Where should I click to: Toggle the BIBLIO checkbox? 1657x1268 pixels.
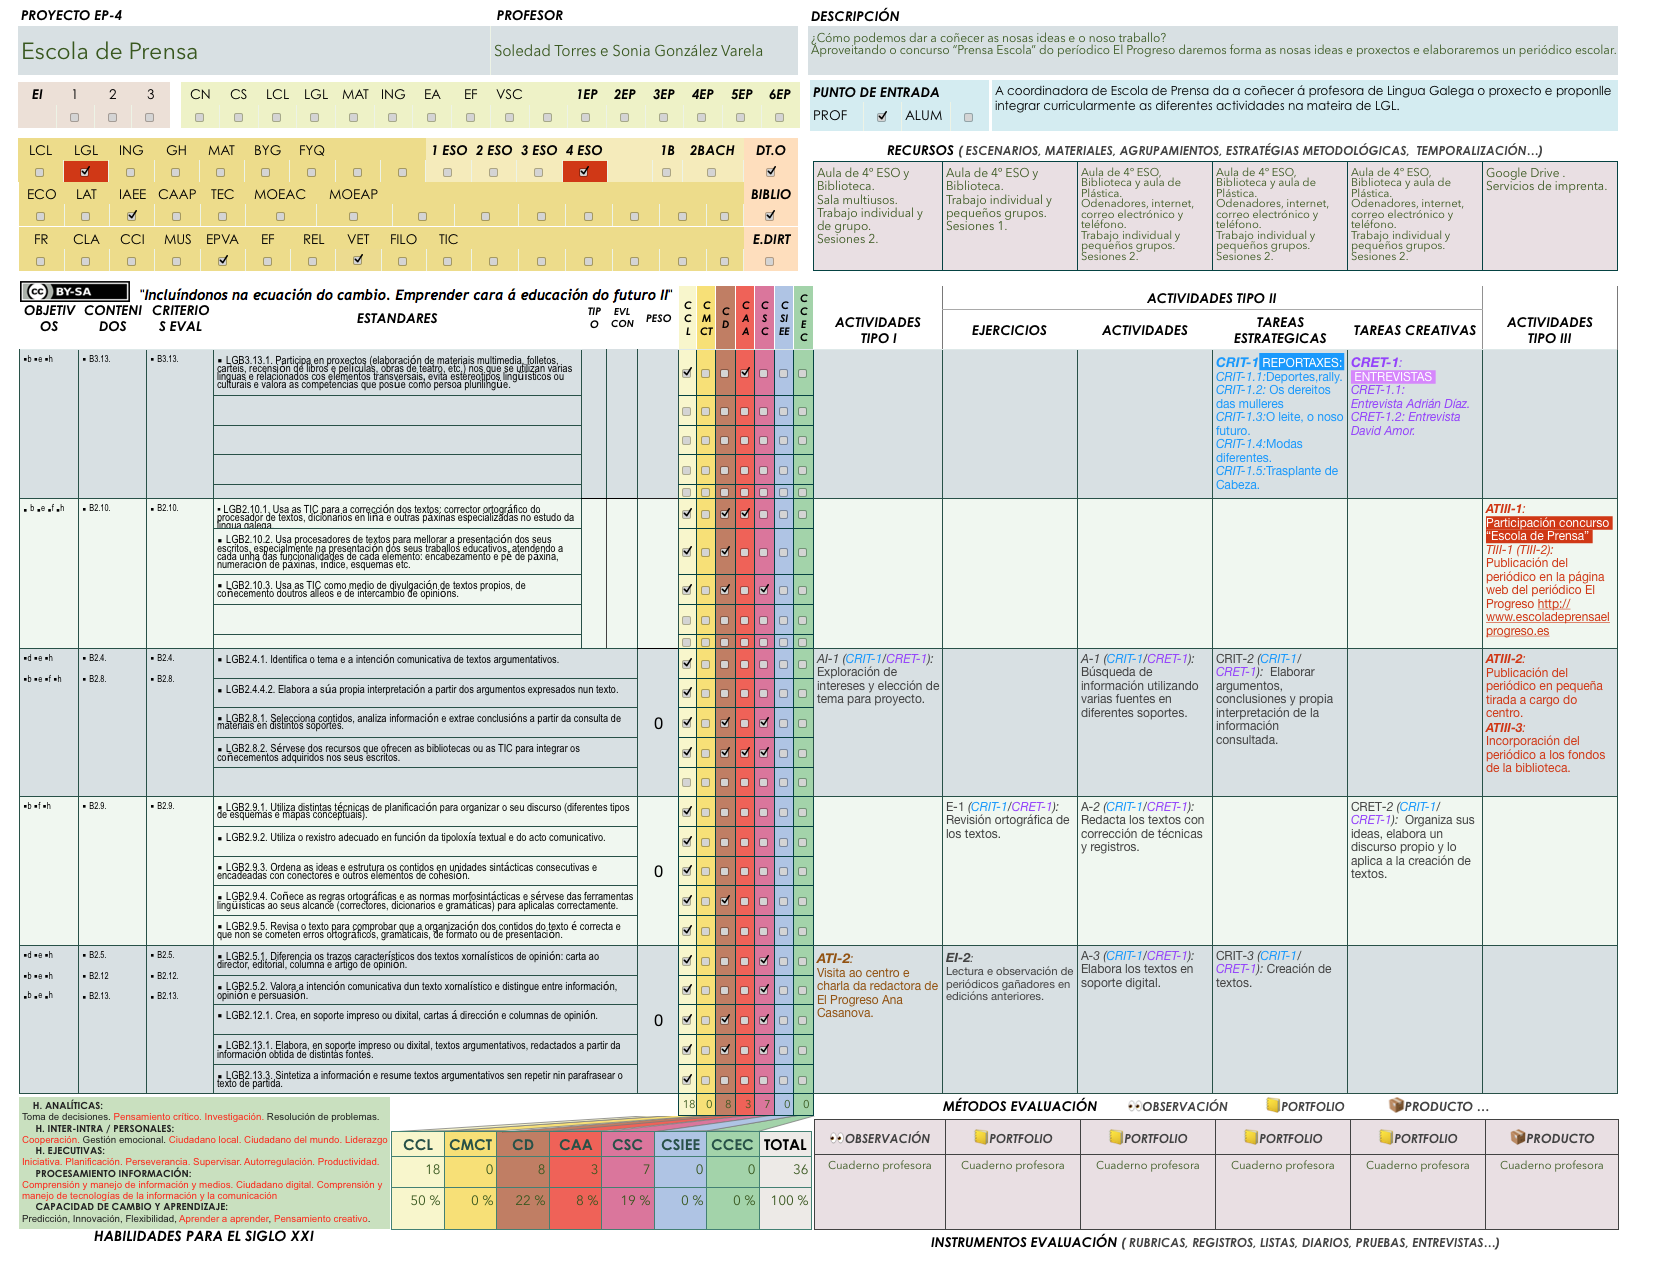pyautogui.click(x=770, y=216)
